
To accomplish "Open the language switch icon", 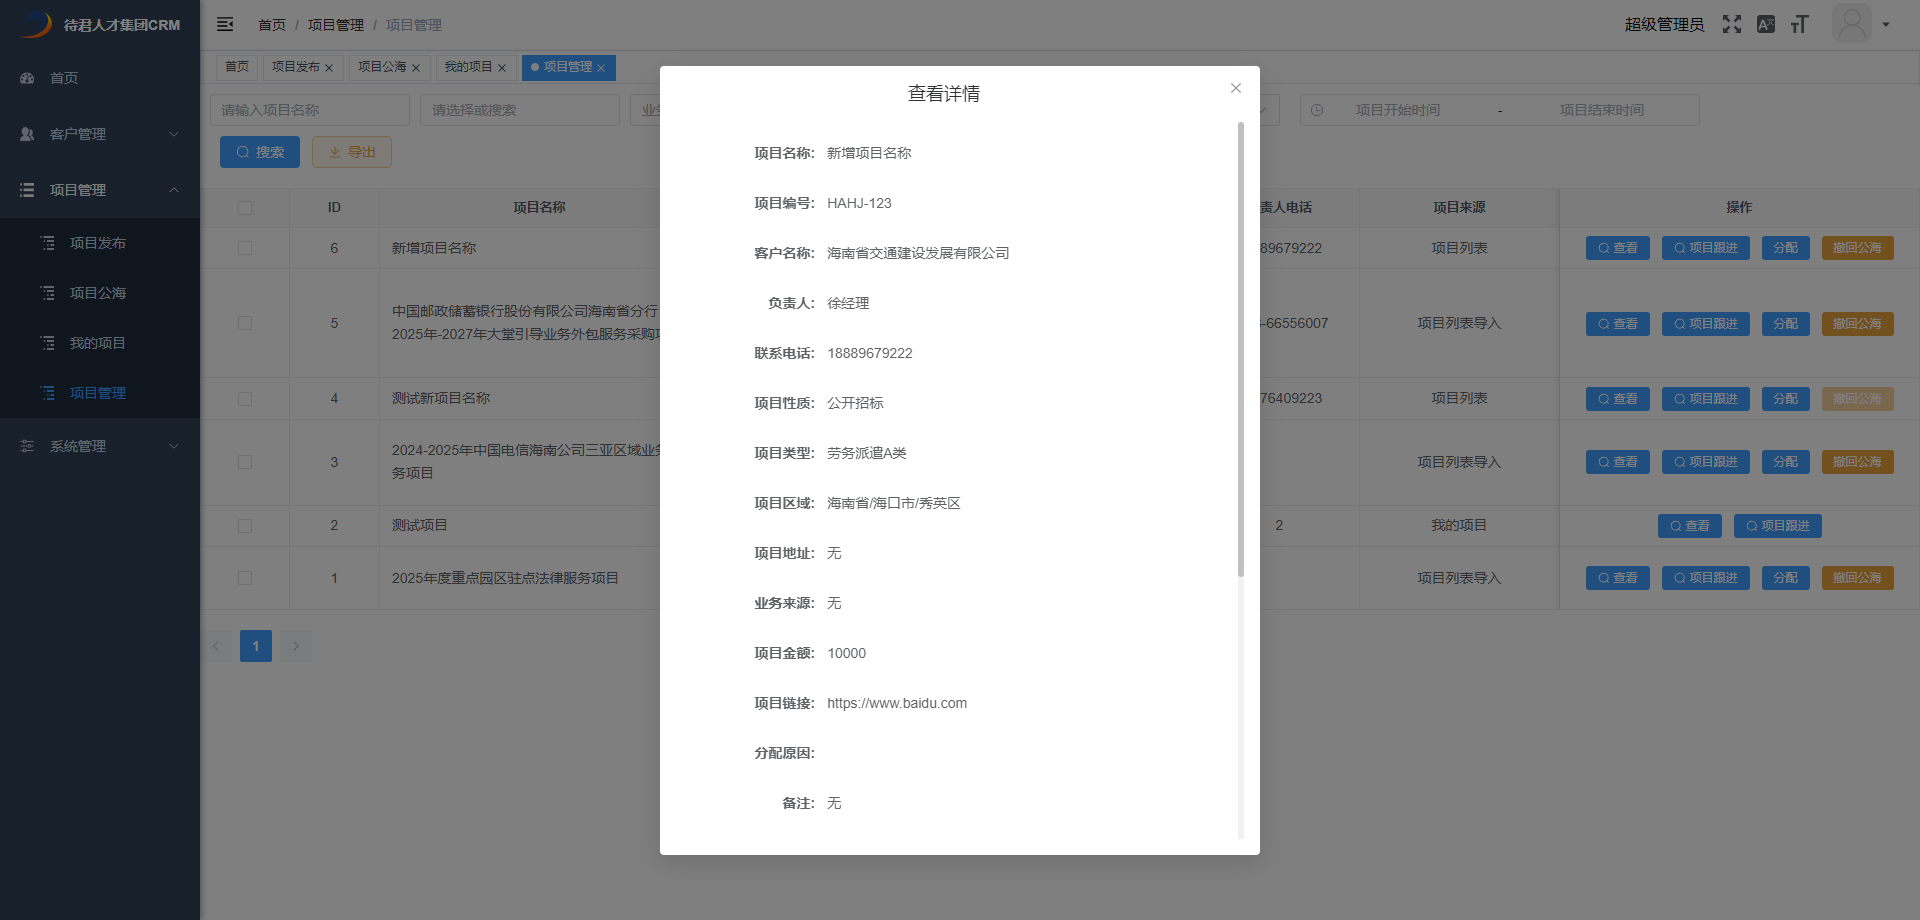I will (1766, 24).
